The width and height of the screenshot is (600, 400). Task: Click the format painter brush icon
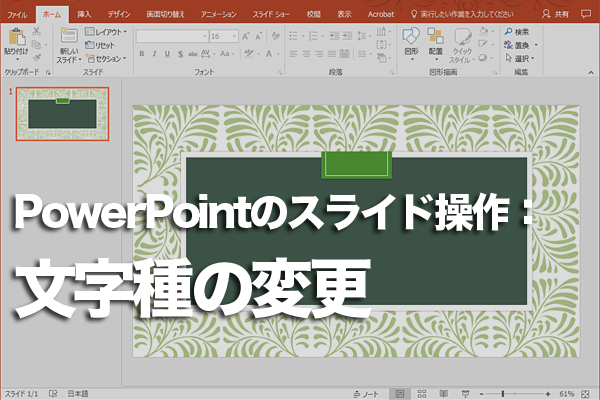pos(37,58)
